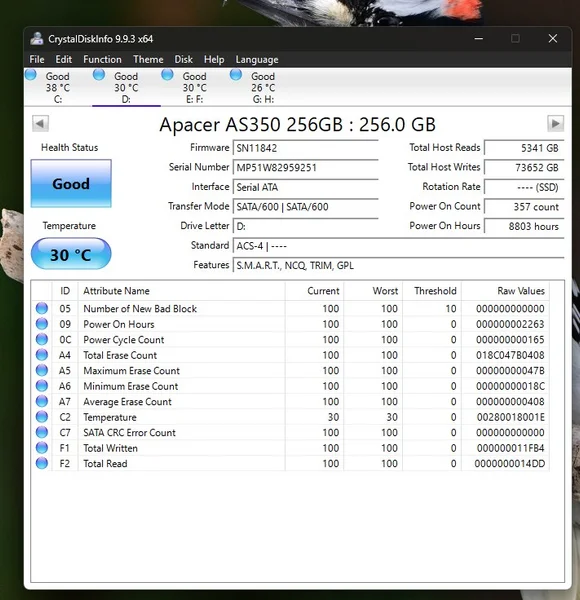Click status icon for Temperature attribute row
This screenshot has width=580, height=600.
(x=42, y=417)
